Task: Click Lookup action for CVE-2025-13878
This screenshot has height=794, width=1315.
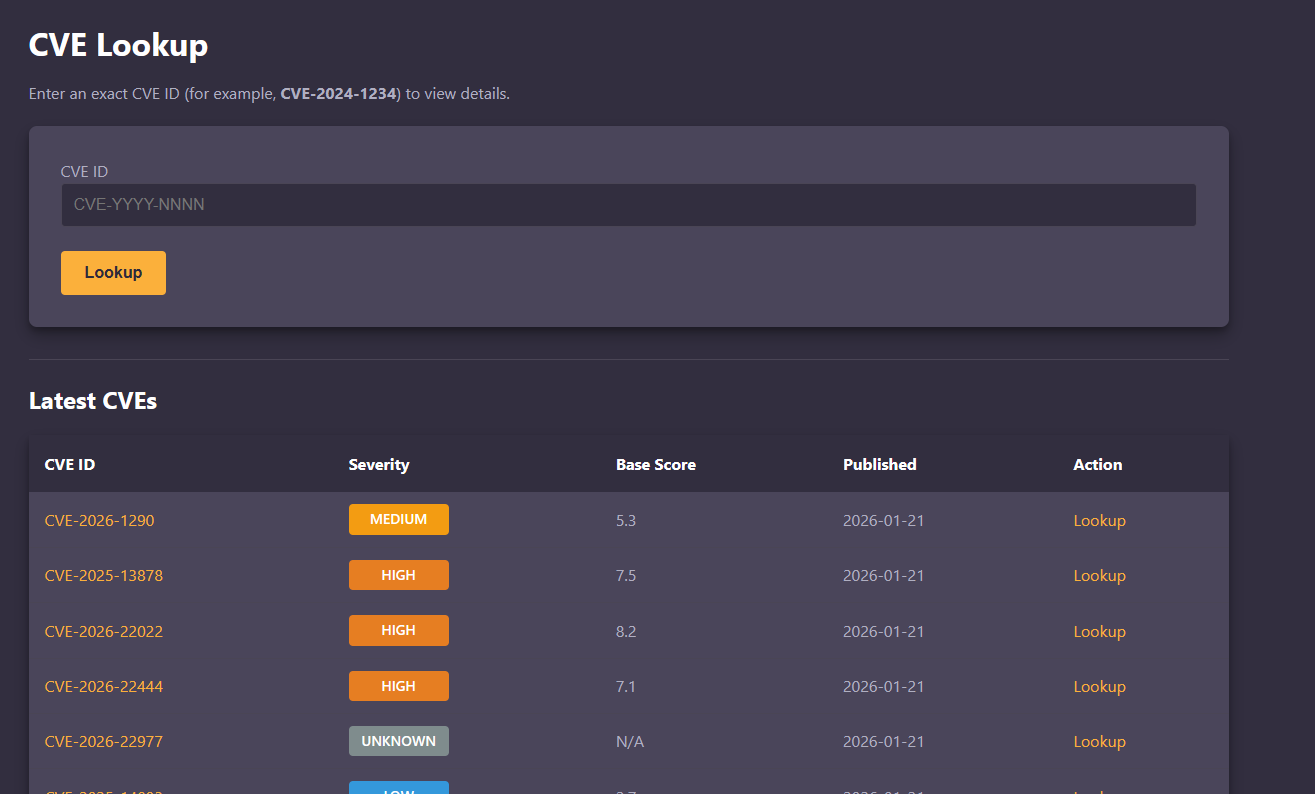Action: (1099, 576)
